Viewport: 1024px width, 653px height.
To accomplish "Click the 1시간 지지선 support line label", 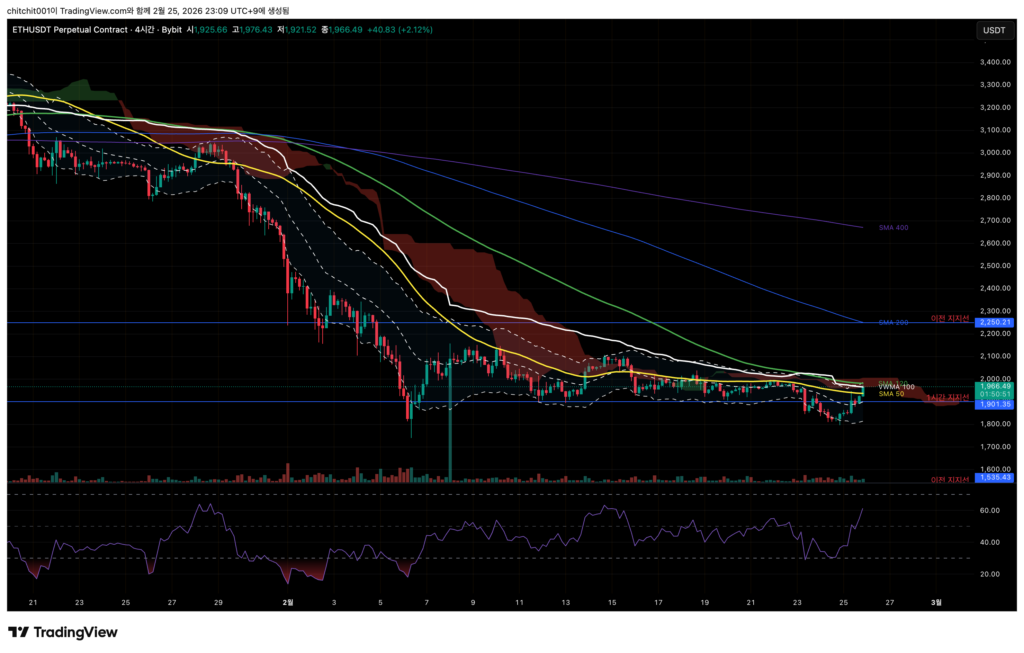I will (949, 399).
